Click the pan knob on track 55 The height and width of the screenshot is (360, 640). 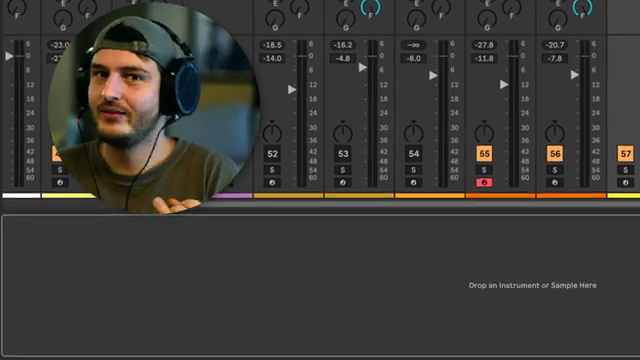tap(484, 132)
